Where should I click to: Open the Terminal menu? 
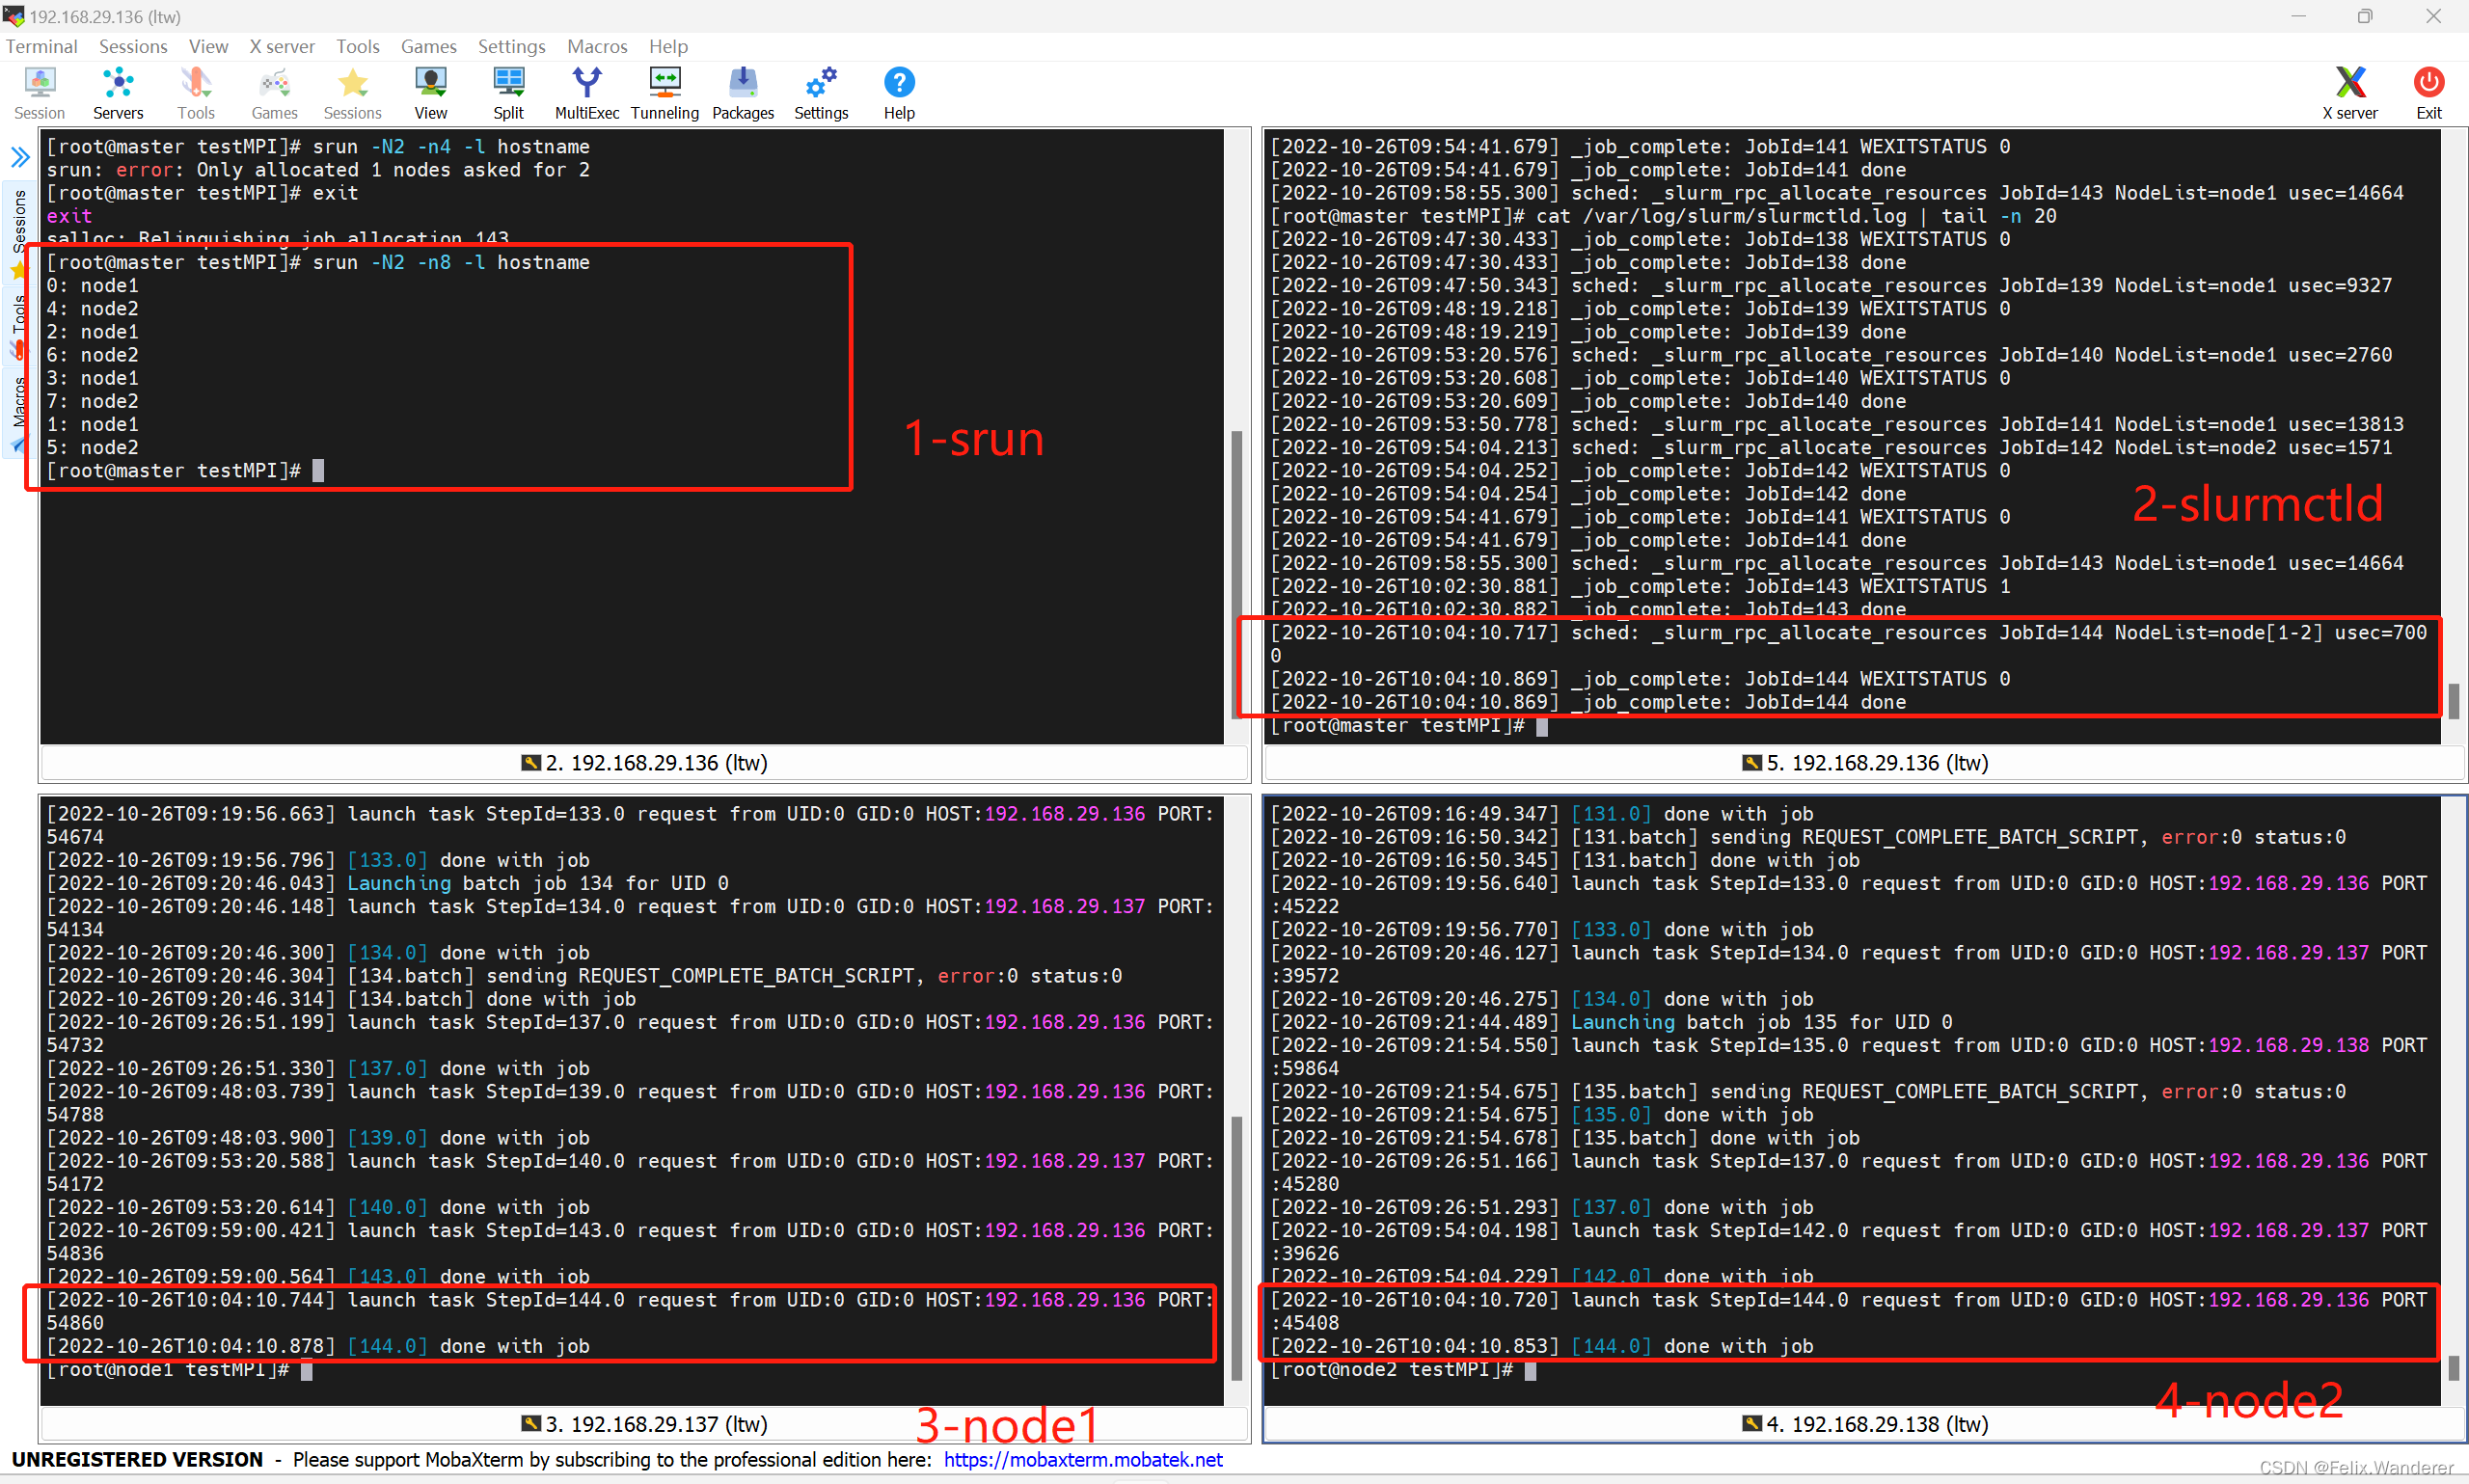pos(42,46)
